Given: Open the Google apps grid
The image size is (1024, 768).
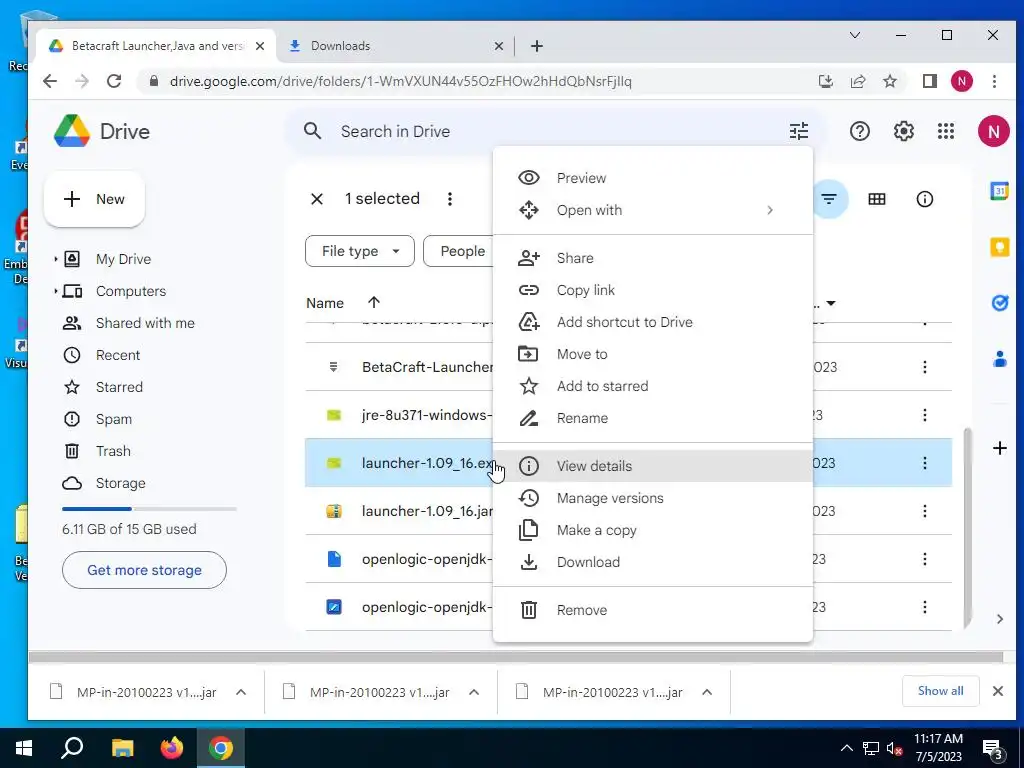Looking at the screenshot, I should point(946,131).
